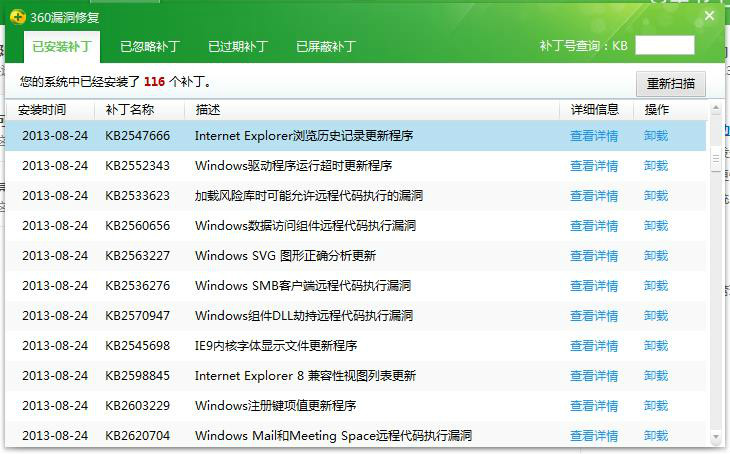Screen dimensions: 730x454
Task: Click the scrollbar down arrow
Action: tap(716, 437)
